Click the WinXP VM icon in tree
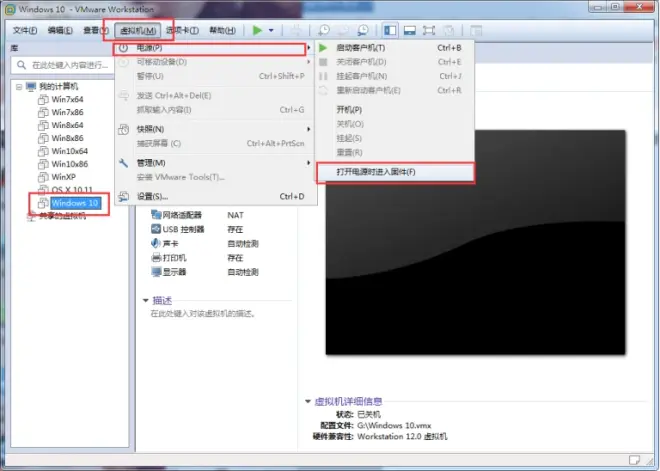 pos(43,177)
